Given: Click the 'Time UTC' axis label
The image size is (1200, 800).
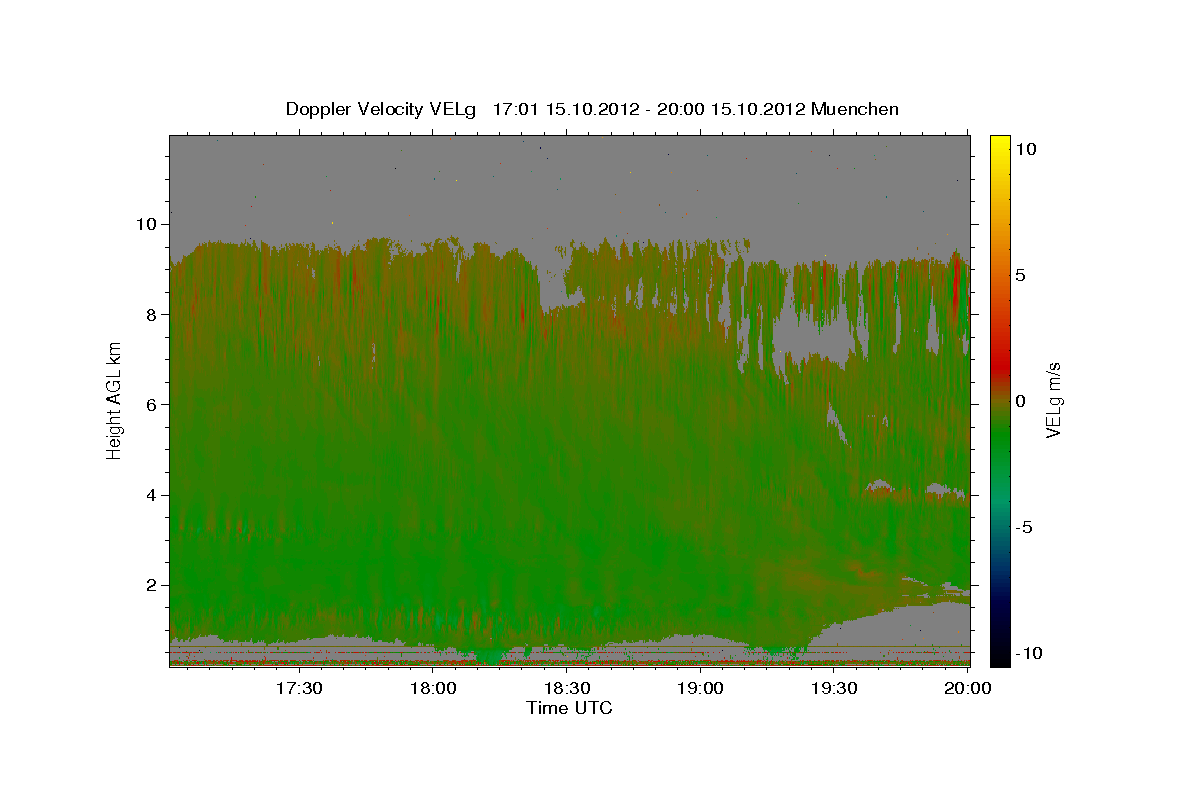Looking at the screenshot, I should tap(569, 708).
